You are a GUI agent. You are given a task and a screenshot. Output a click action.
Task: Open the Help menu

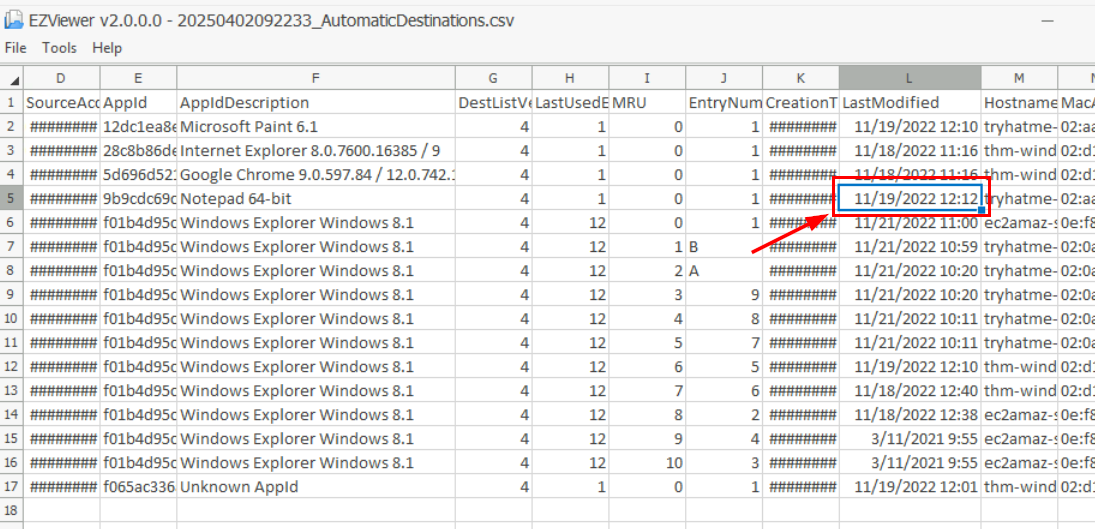pyautogui.click(x=107, y=47)
